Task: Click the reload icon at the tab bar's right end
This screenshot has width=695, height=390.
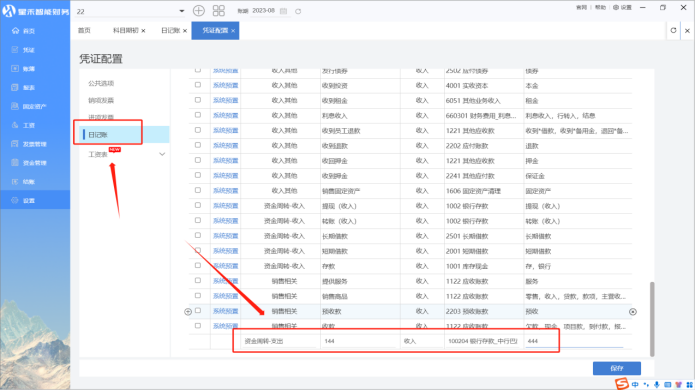Action: click(673, 30)
